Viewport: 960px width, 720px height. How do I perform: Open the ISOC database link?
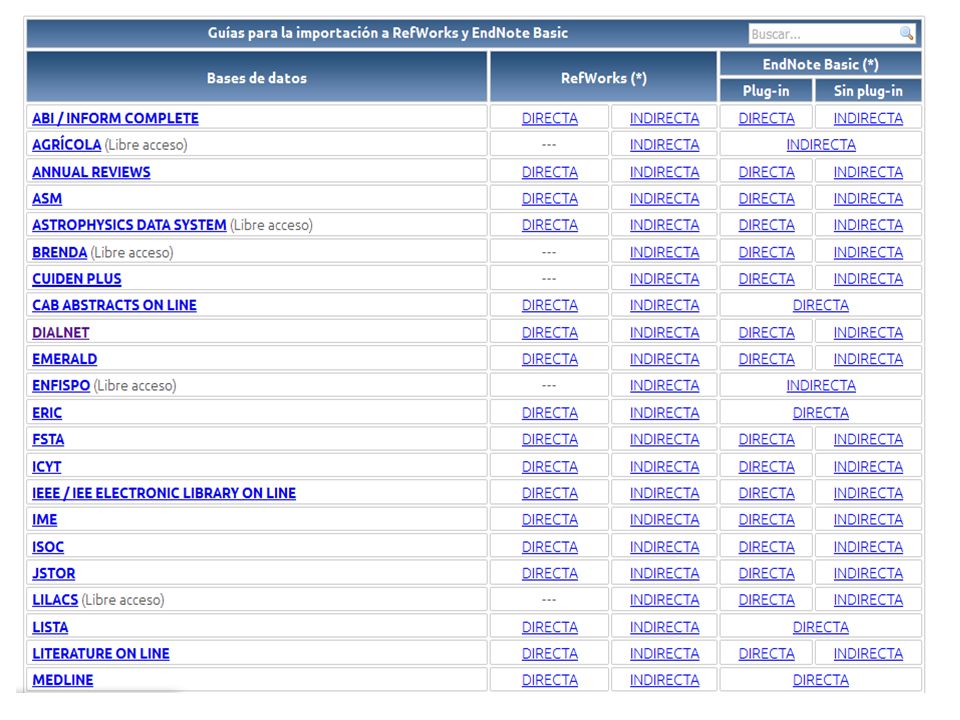point(48,547)
